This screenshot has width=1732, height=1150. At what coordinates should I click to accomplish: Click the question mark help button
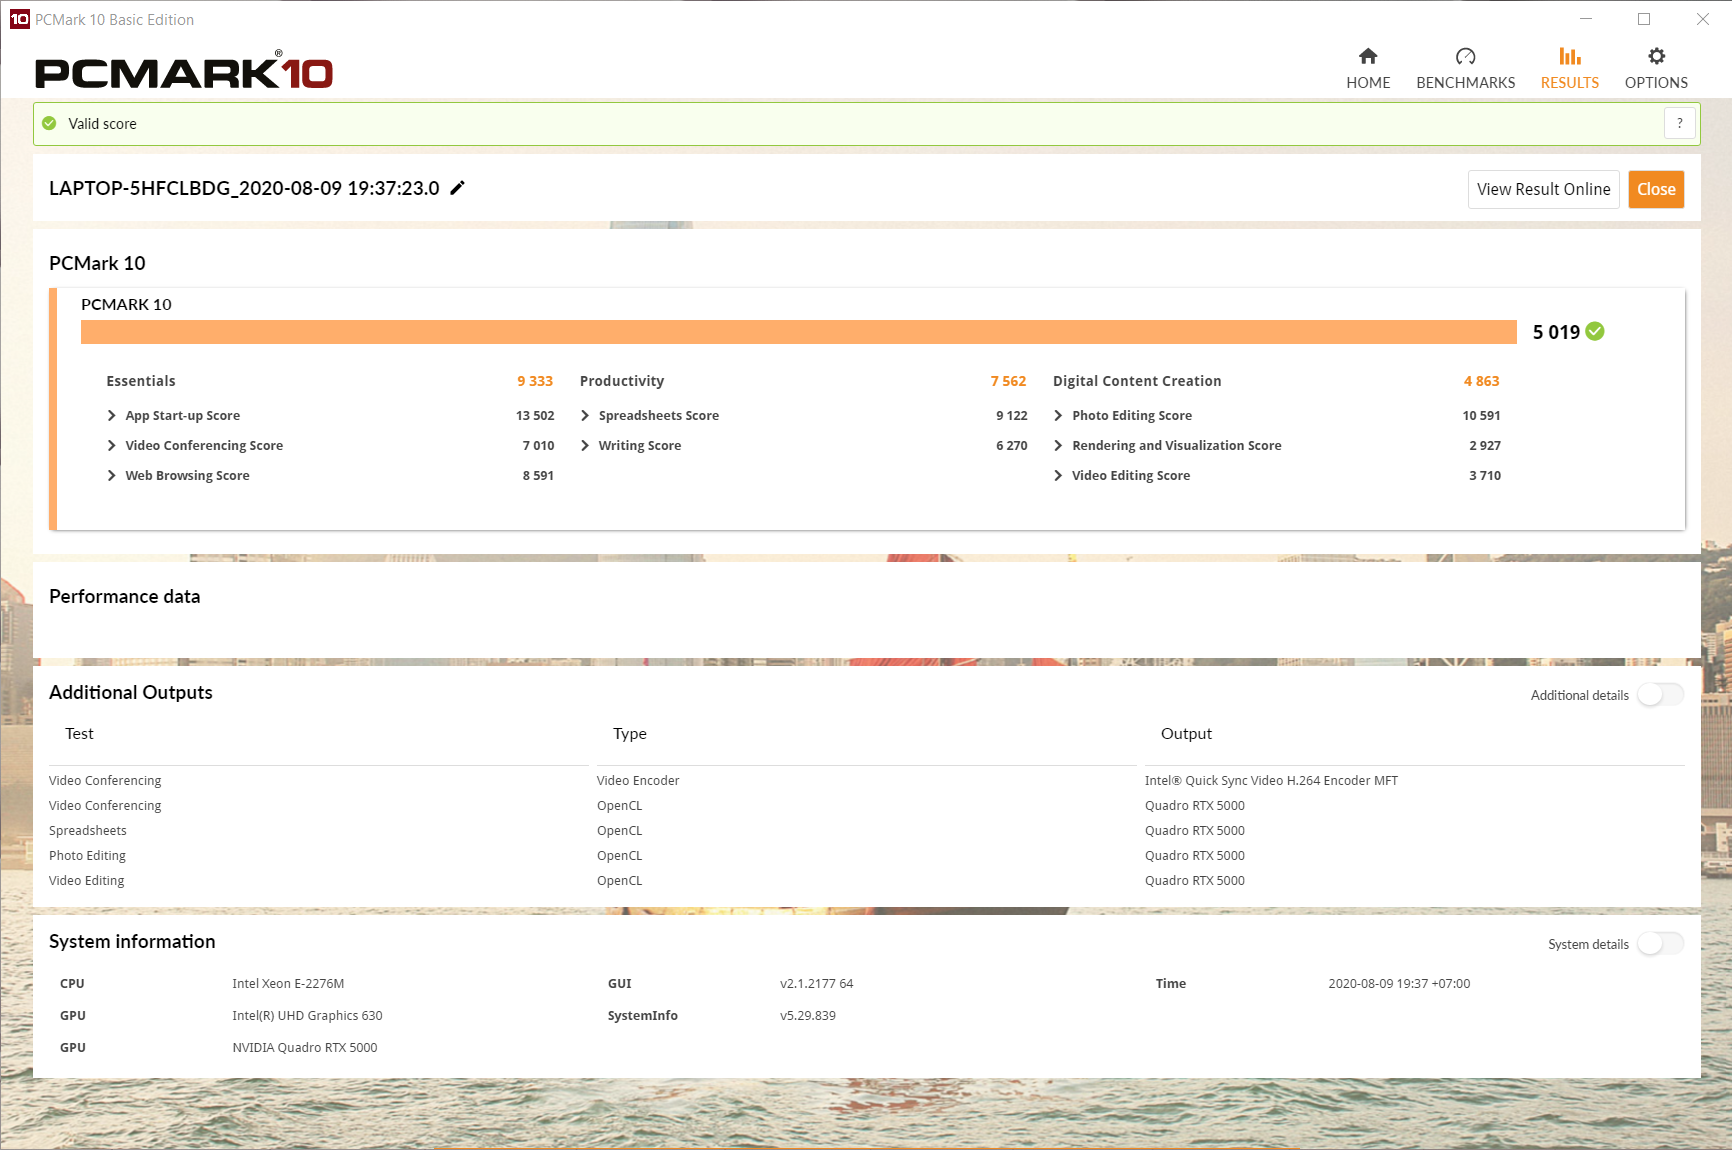(x=1679, y=123)
